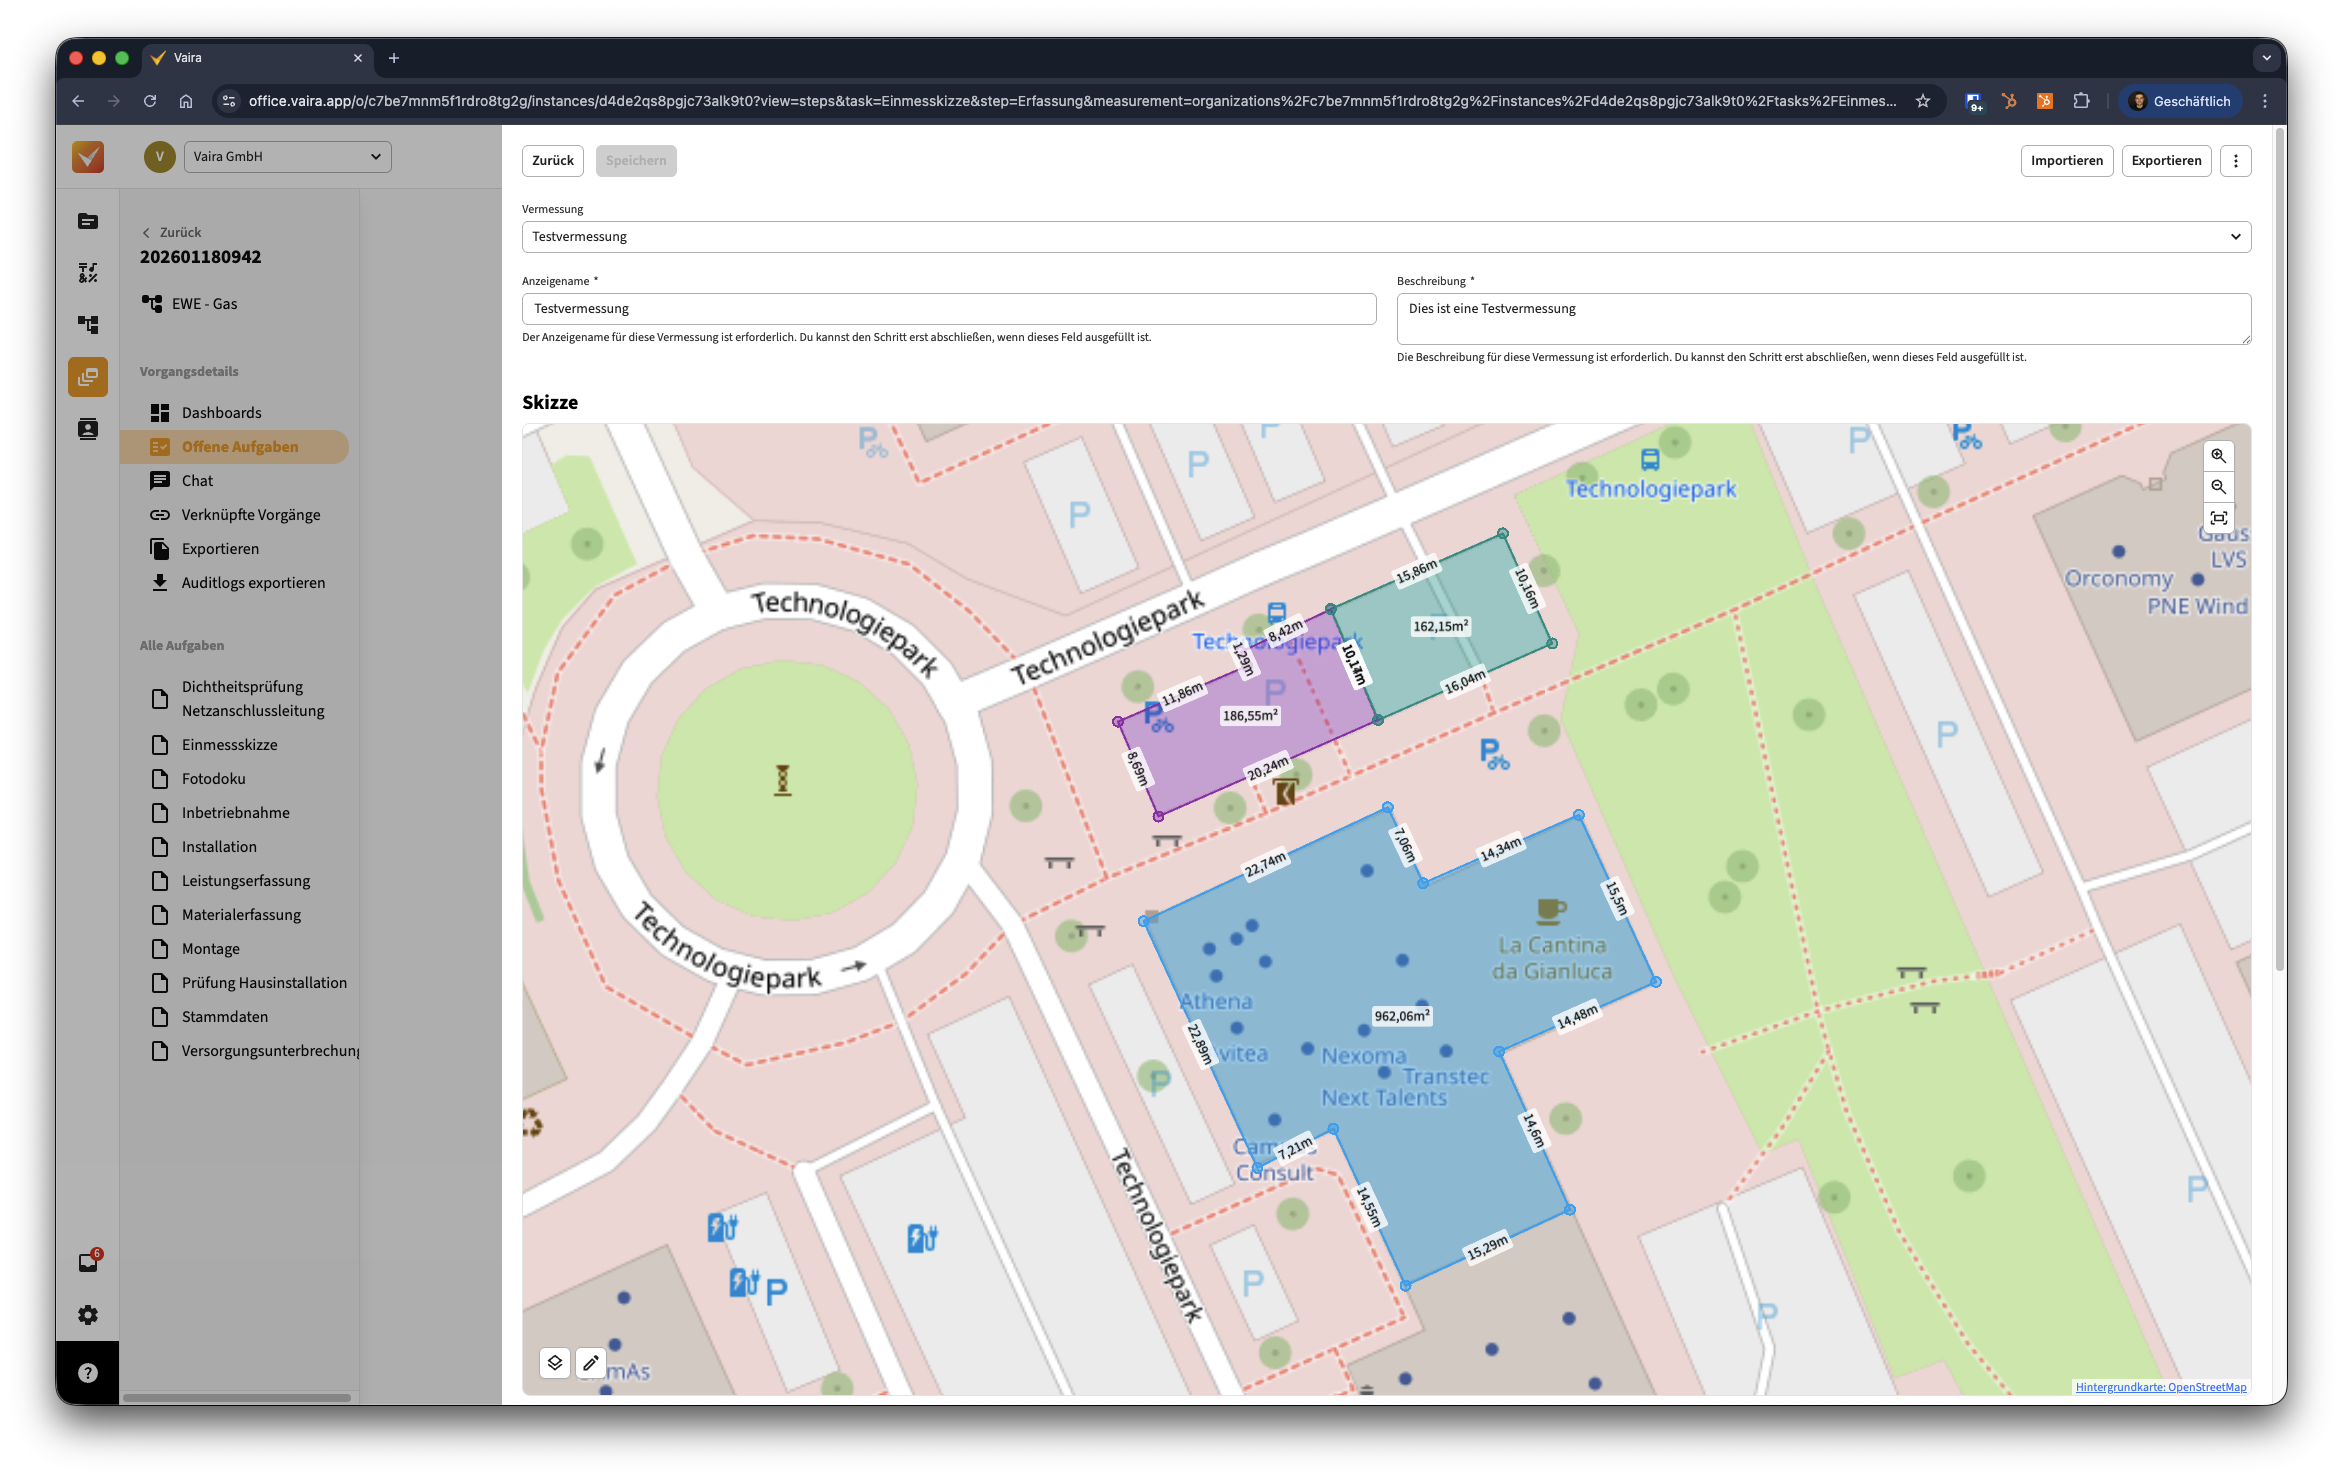Open the map layers icon

tap(555, 1362)
